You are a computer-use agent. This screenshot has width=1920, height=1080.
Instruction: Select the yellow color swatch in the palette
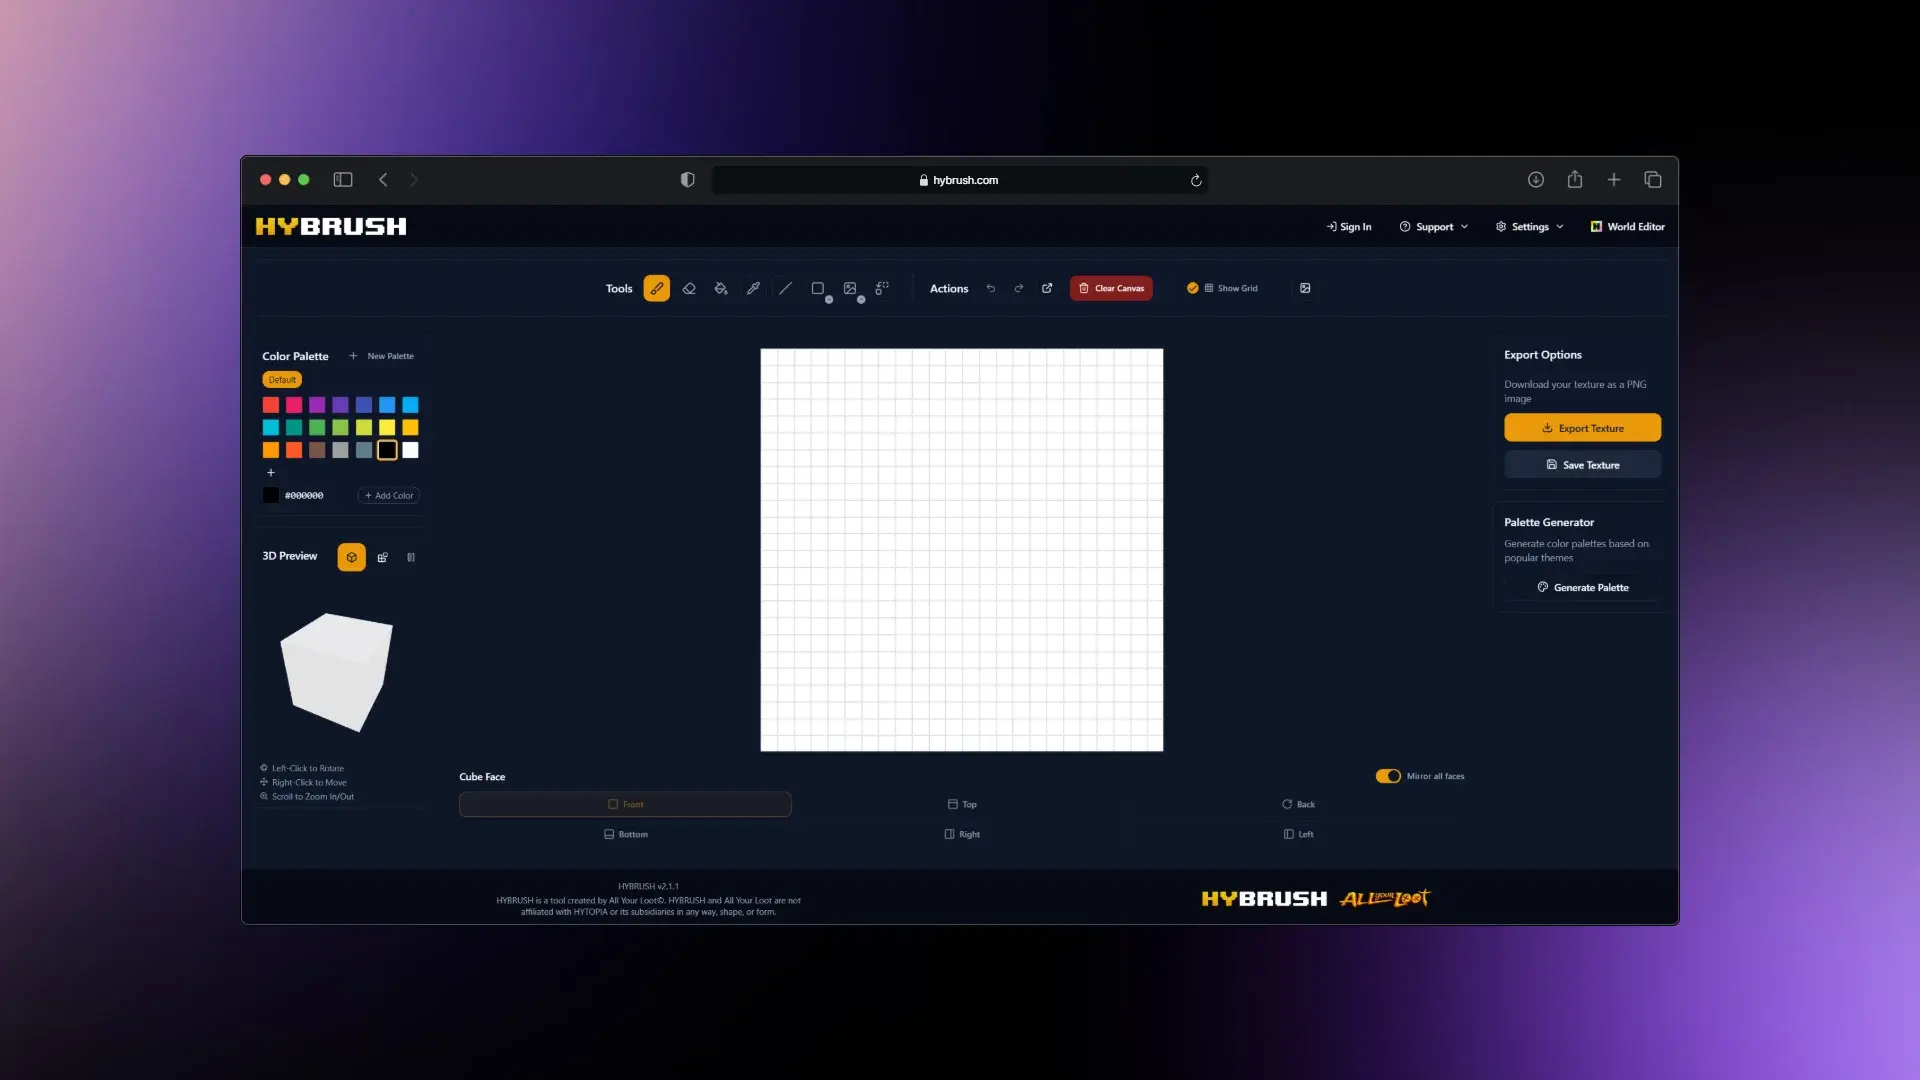[387, 427]
